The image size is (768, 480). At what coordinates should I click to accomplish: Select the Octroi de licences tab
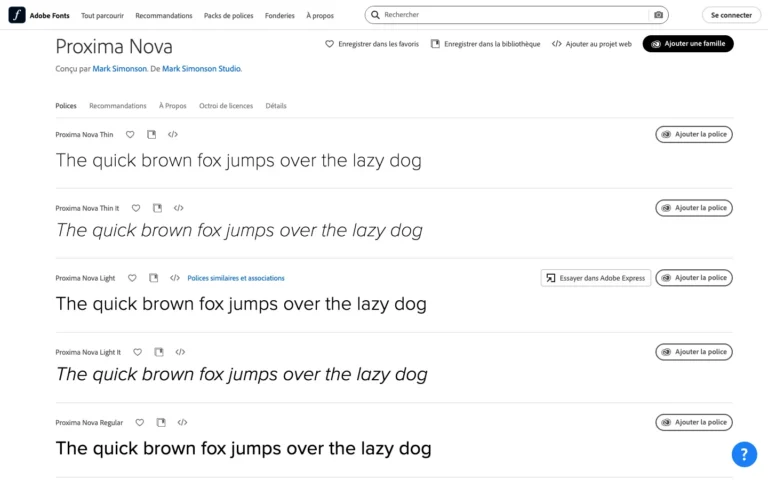[x=226, y=106]
